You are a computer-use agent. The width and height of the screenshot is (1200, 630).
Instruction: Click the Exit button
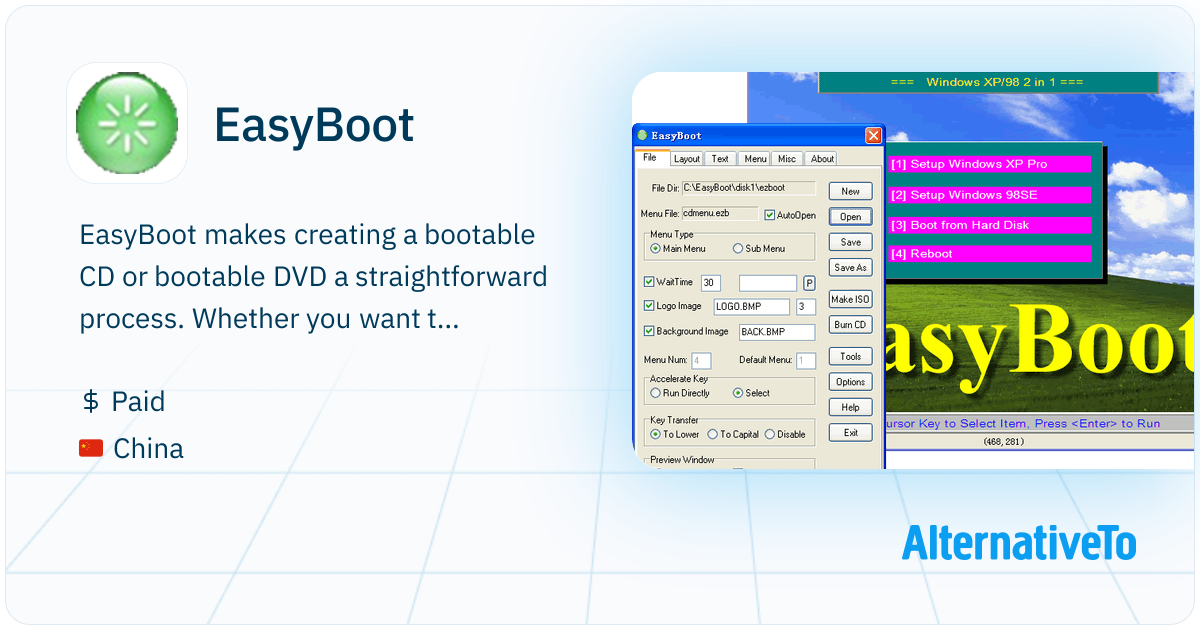click(850, 433)
